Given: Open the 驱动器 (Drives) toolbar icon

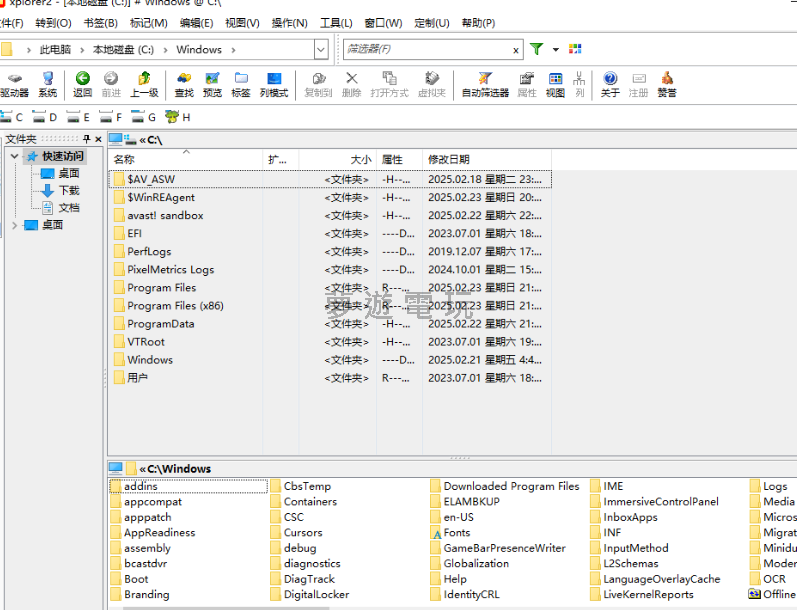Looking at the screenshot, I should click(14, 83).
